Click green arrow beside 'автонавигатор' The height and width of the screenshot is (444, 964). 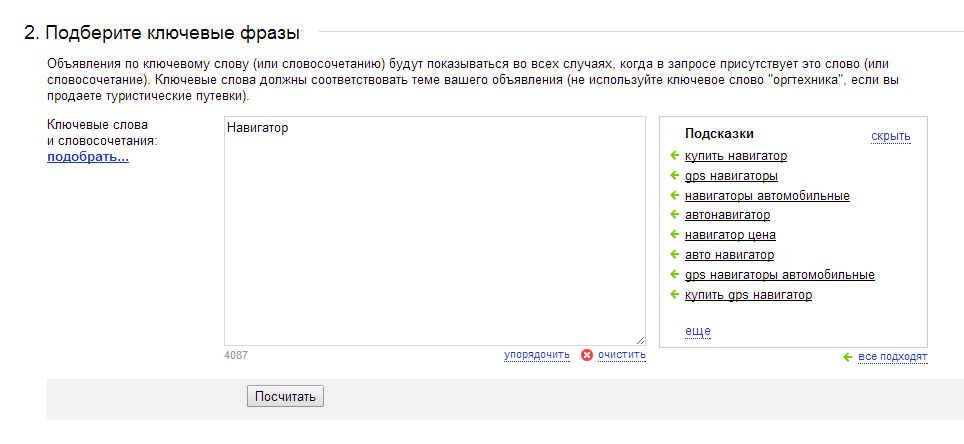[674, 215]
